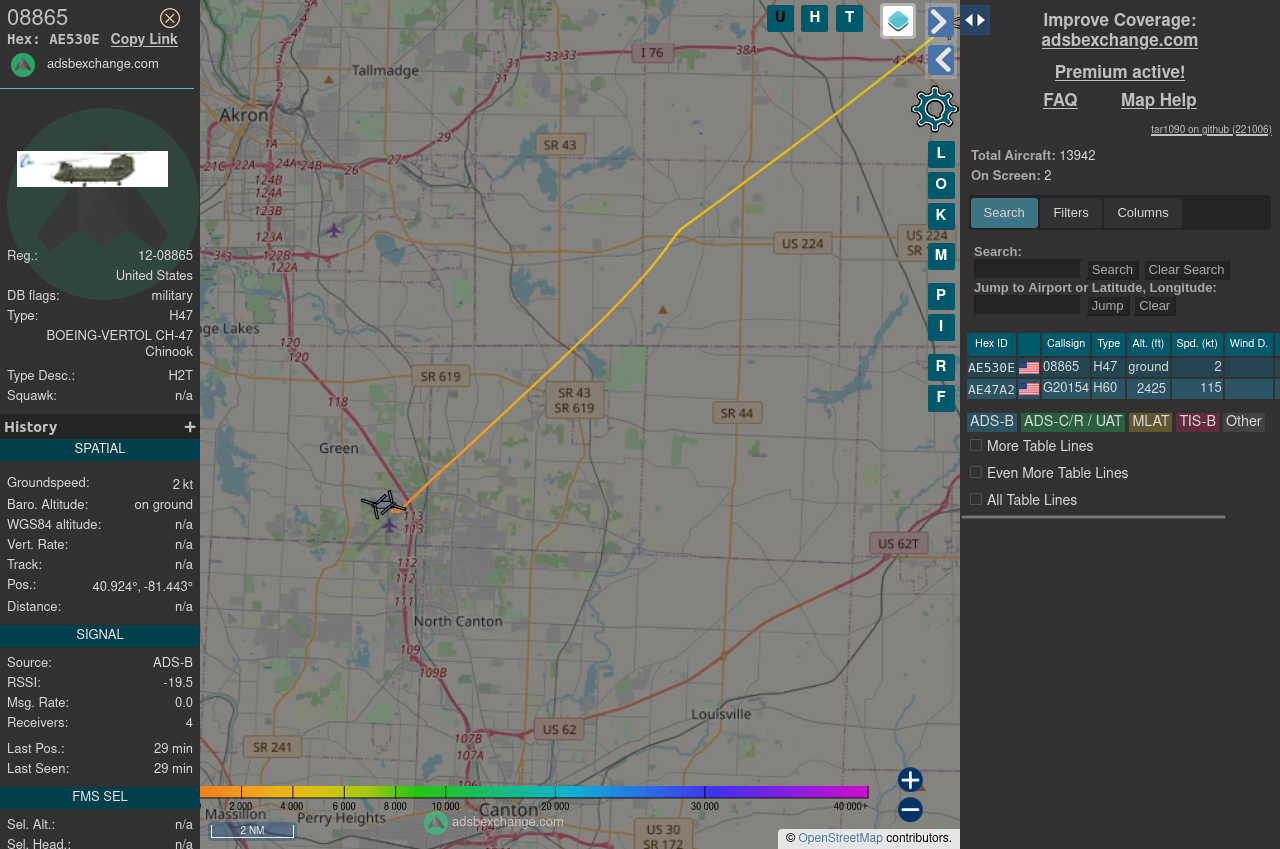Click the Clear Search button
Viewport: 1280px width, 849px height.
[x=1186, y=270]
